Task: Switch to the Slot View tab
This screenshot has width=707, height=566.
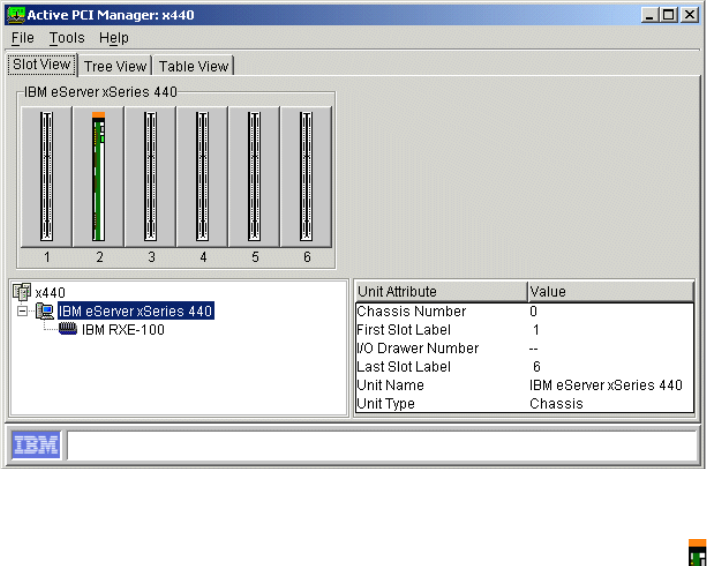Action: point(42,64)
